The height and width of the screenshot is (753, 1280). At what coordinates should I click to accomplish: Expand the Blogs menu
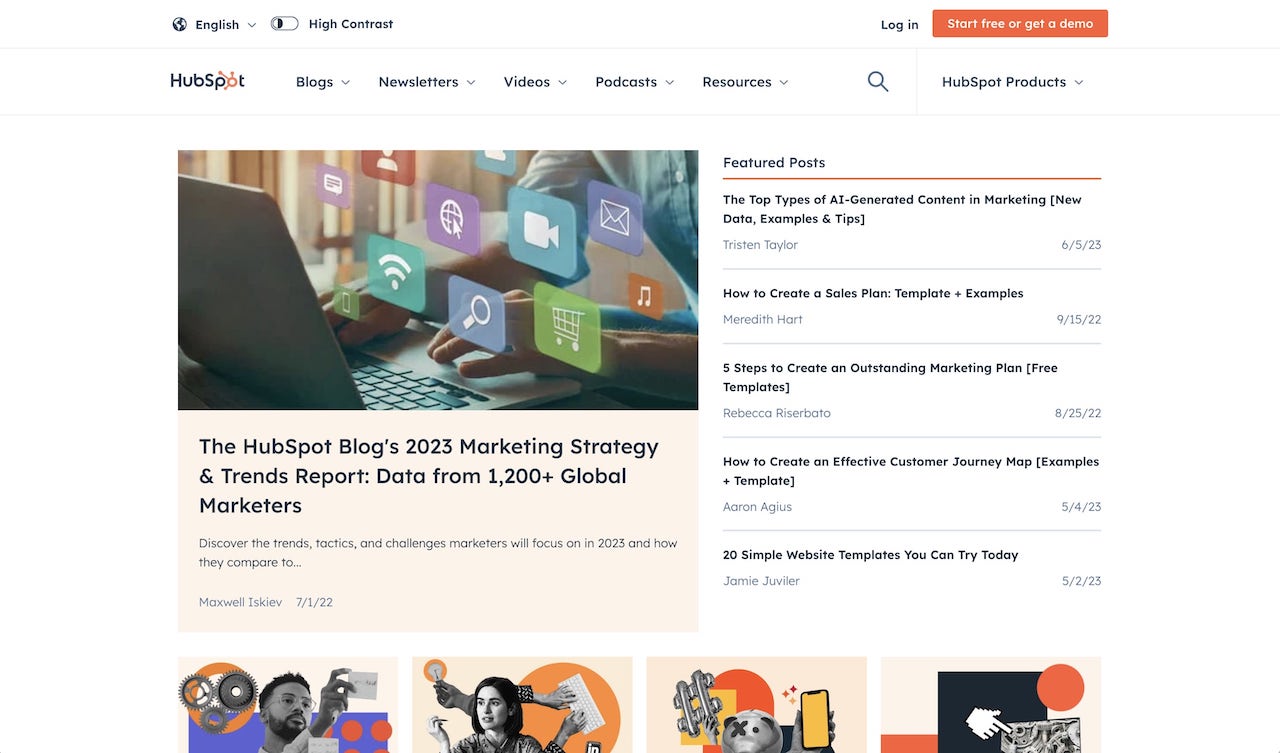click(323, 82)
